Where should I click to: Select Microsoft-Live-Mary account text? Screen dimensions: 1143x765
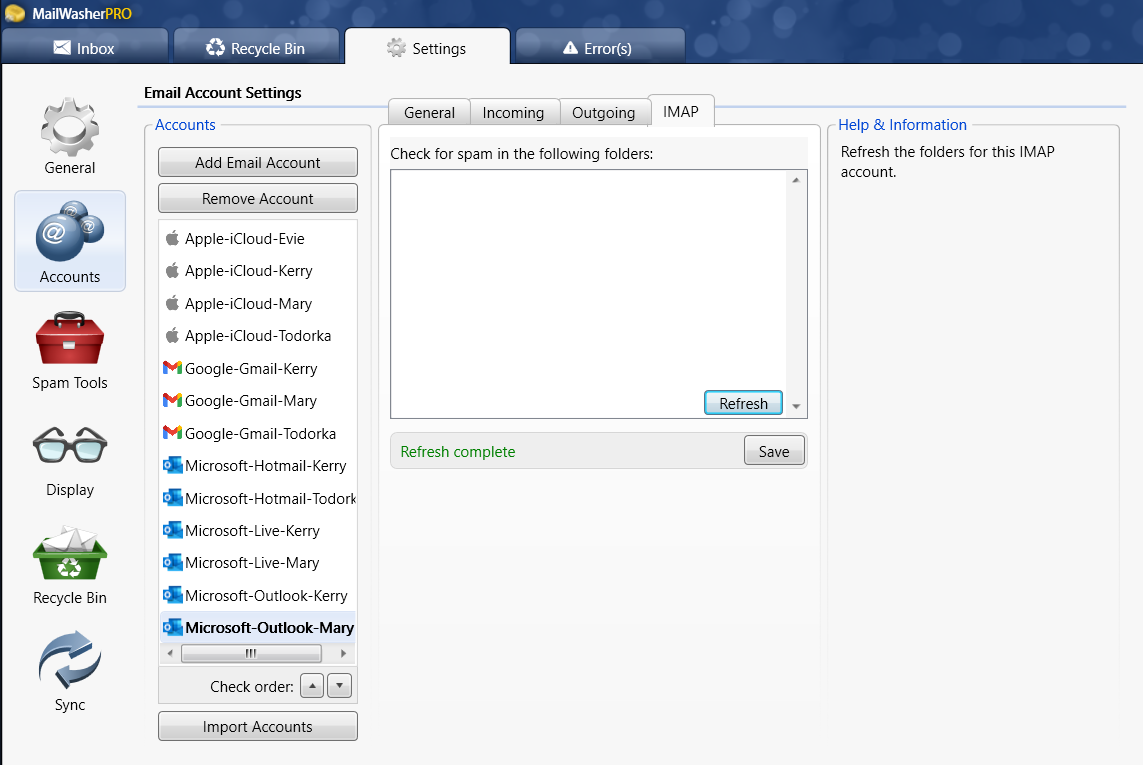252,562
